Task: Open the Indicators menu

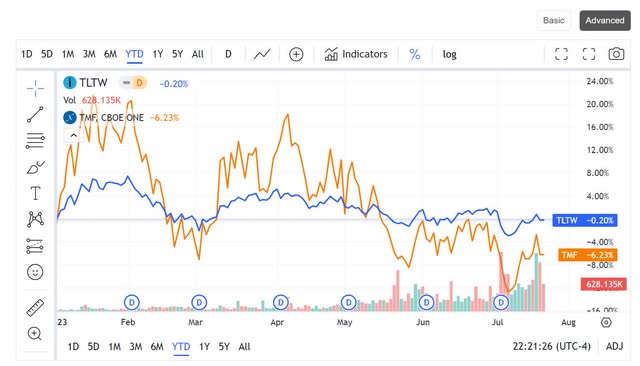Action: [x=356, y=54]
